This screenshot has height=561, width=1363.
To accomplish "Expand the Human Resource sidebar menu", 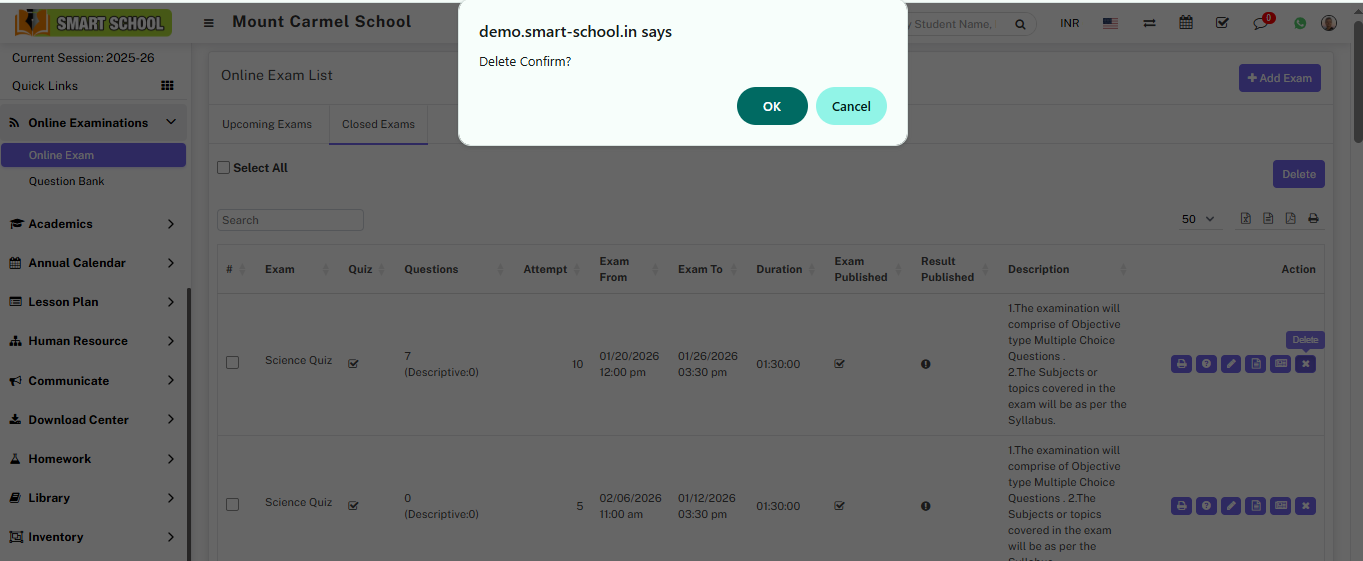I will tap(93, 341).
